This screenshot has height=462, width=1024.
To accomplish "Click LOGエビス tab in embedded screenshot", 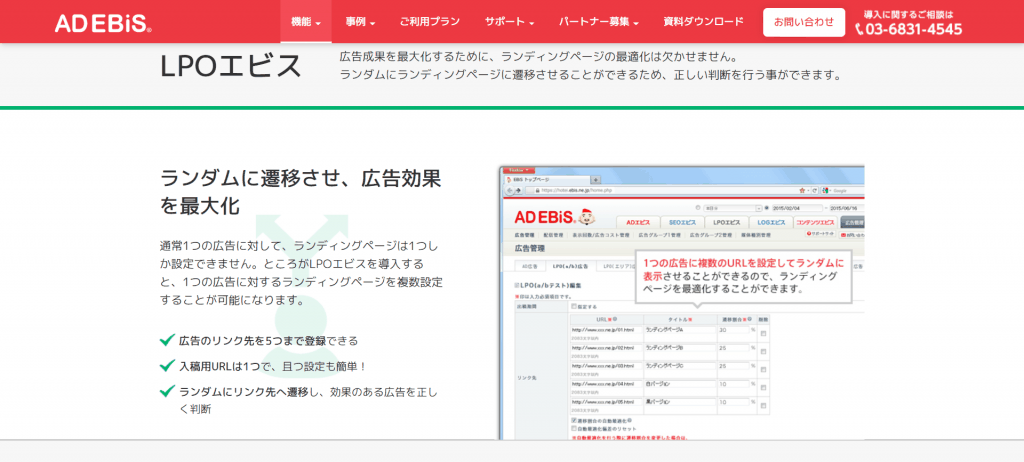I will tap(771, 222).
